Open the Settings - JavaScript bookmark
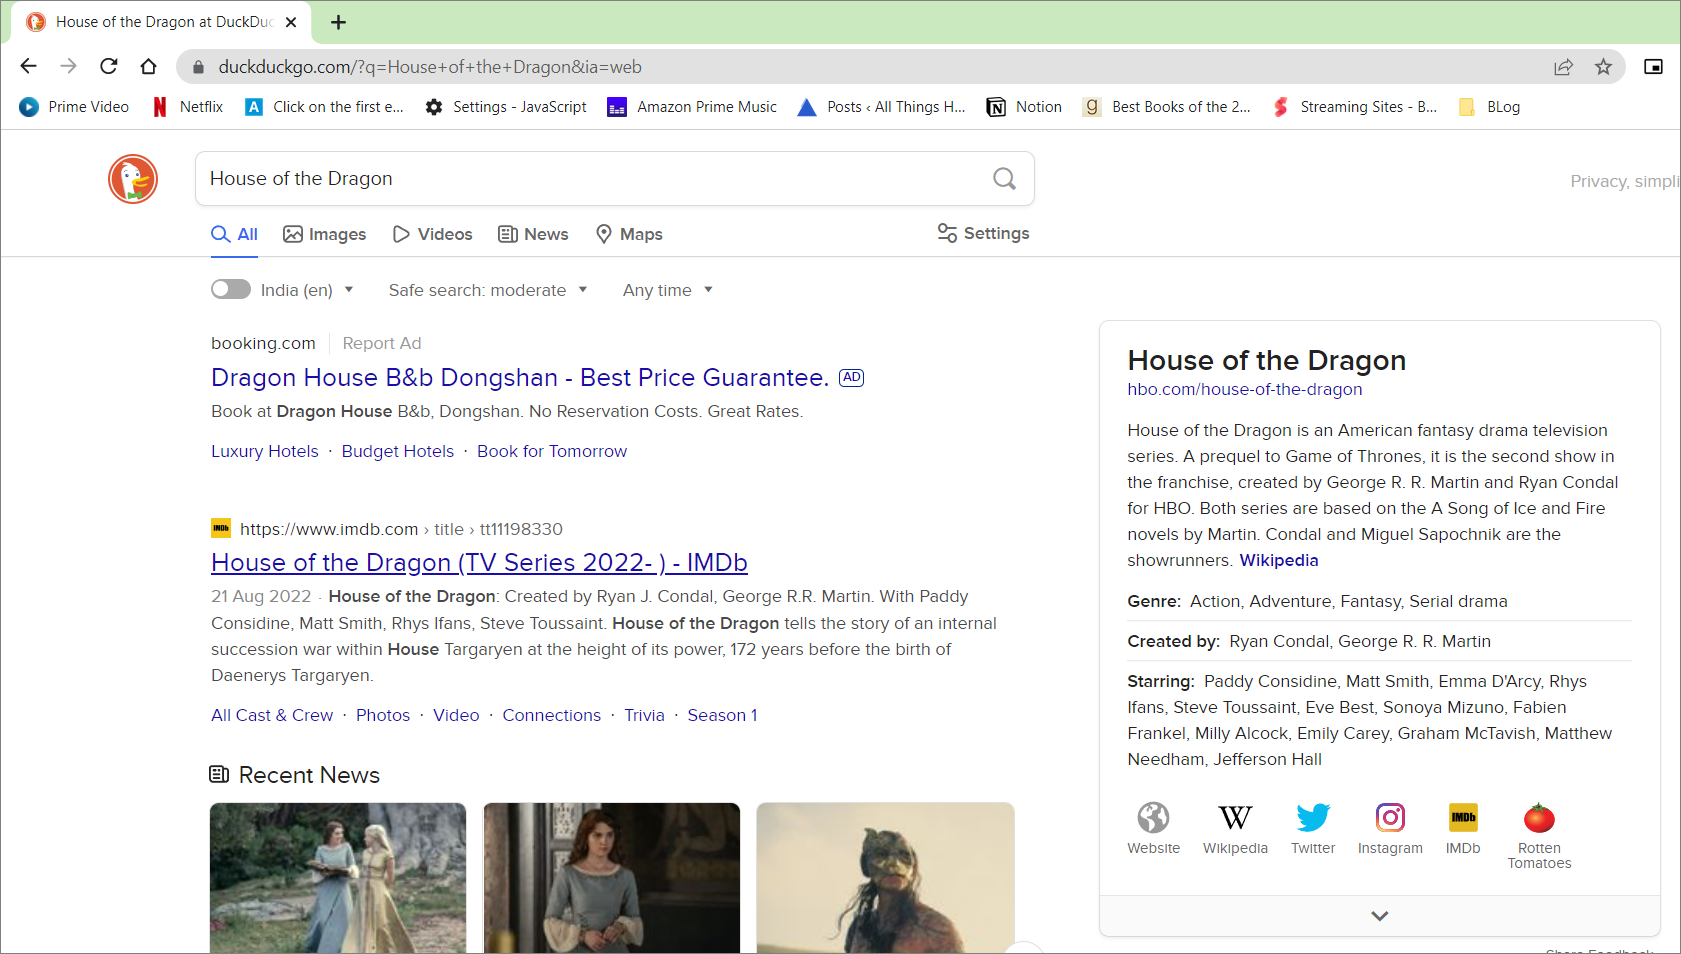Image resolution: width=1681 pixels, height=954 pixels. 506,107
